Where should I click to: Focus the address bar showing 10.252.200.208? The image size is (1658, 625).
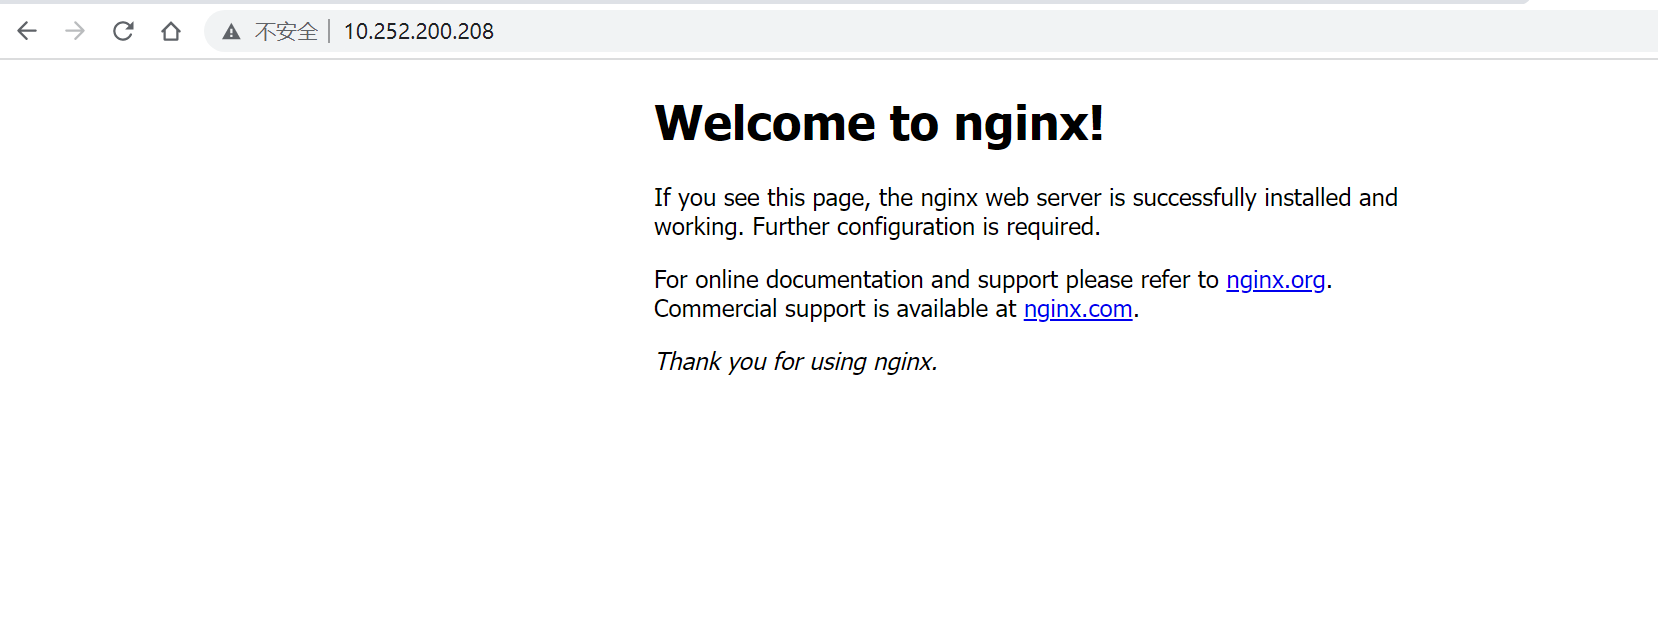(930, 31)
